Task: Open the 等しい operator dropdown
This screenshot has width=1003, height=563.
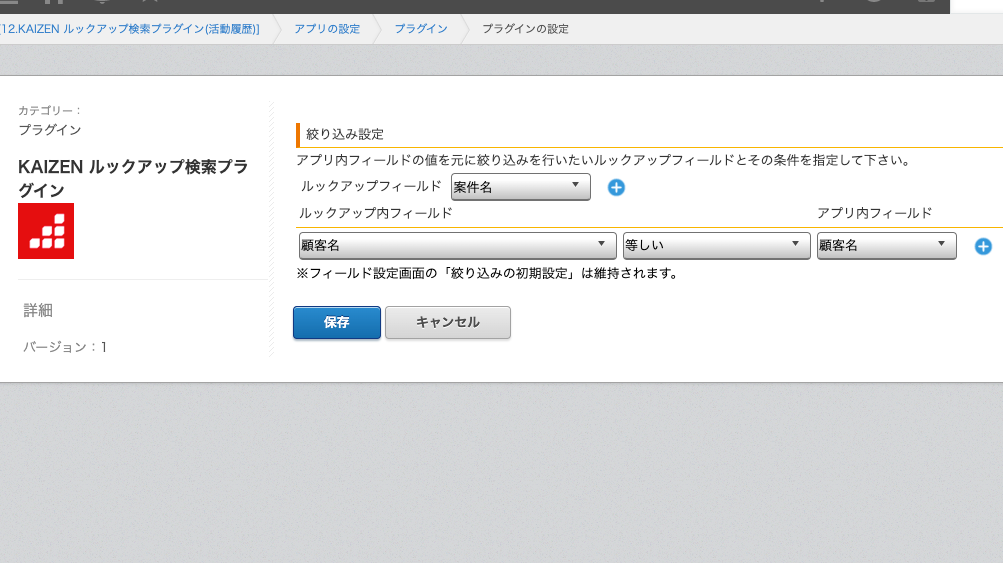Action: [716, 246]
